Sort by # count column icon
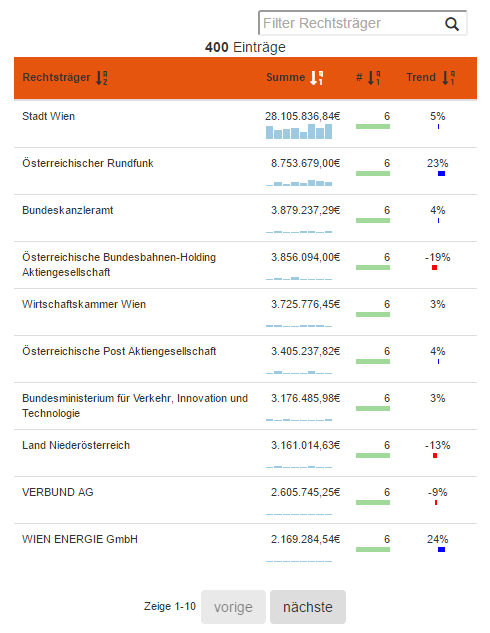The image size is (490, 633). (x=374, y=78)
